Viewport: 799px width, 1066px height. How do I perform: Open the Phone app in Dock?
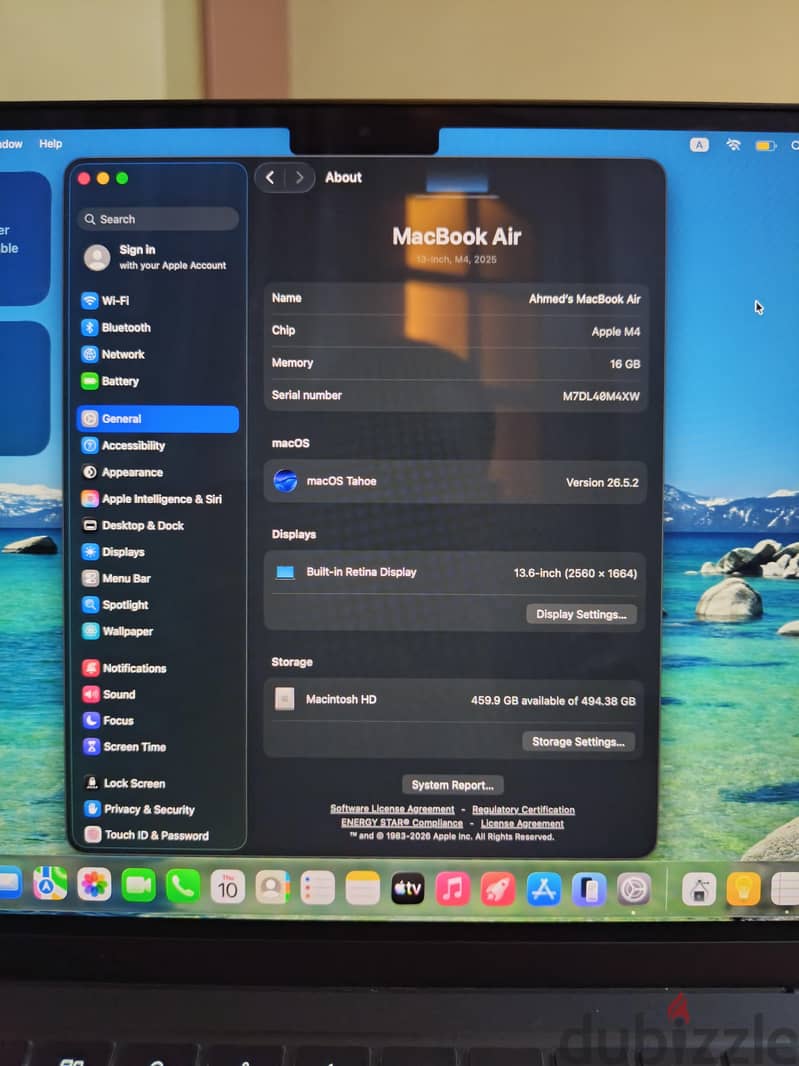183,886
